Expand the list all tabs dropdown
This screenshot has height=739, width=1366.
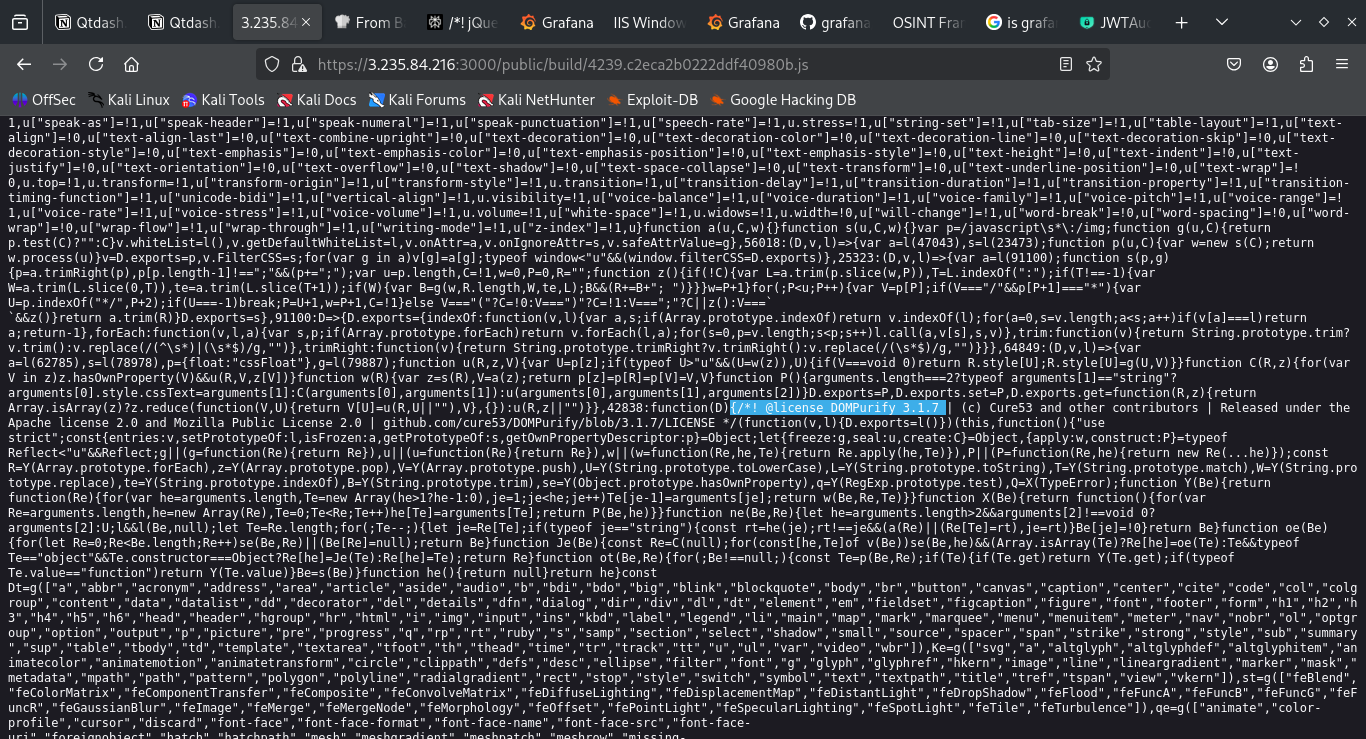tap(1296, 22)
